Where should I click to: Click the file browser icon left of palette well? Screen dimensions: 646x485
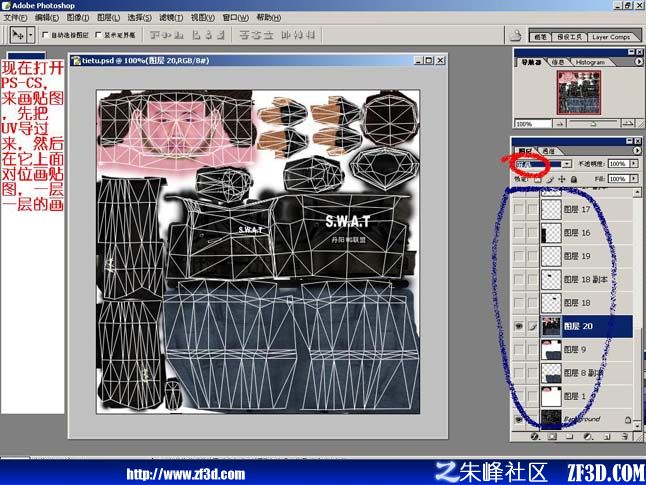click(x=515, y=35)
